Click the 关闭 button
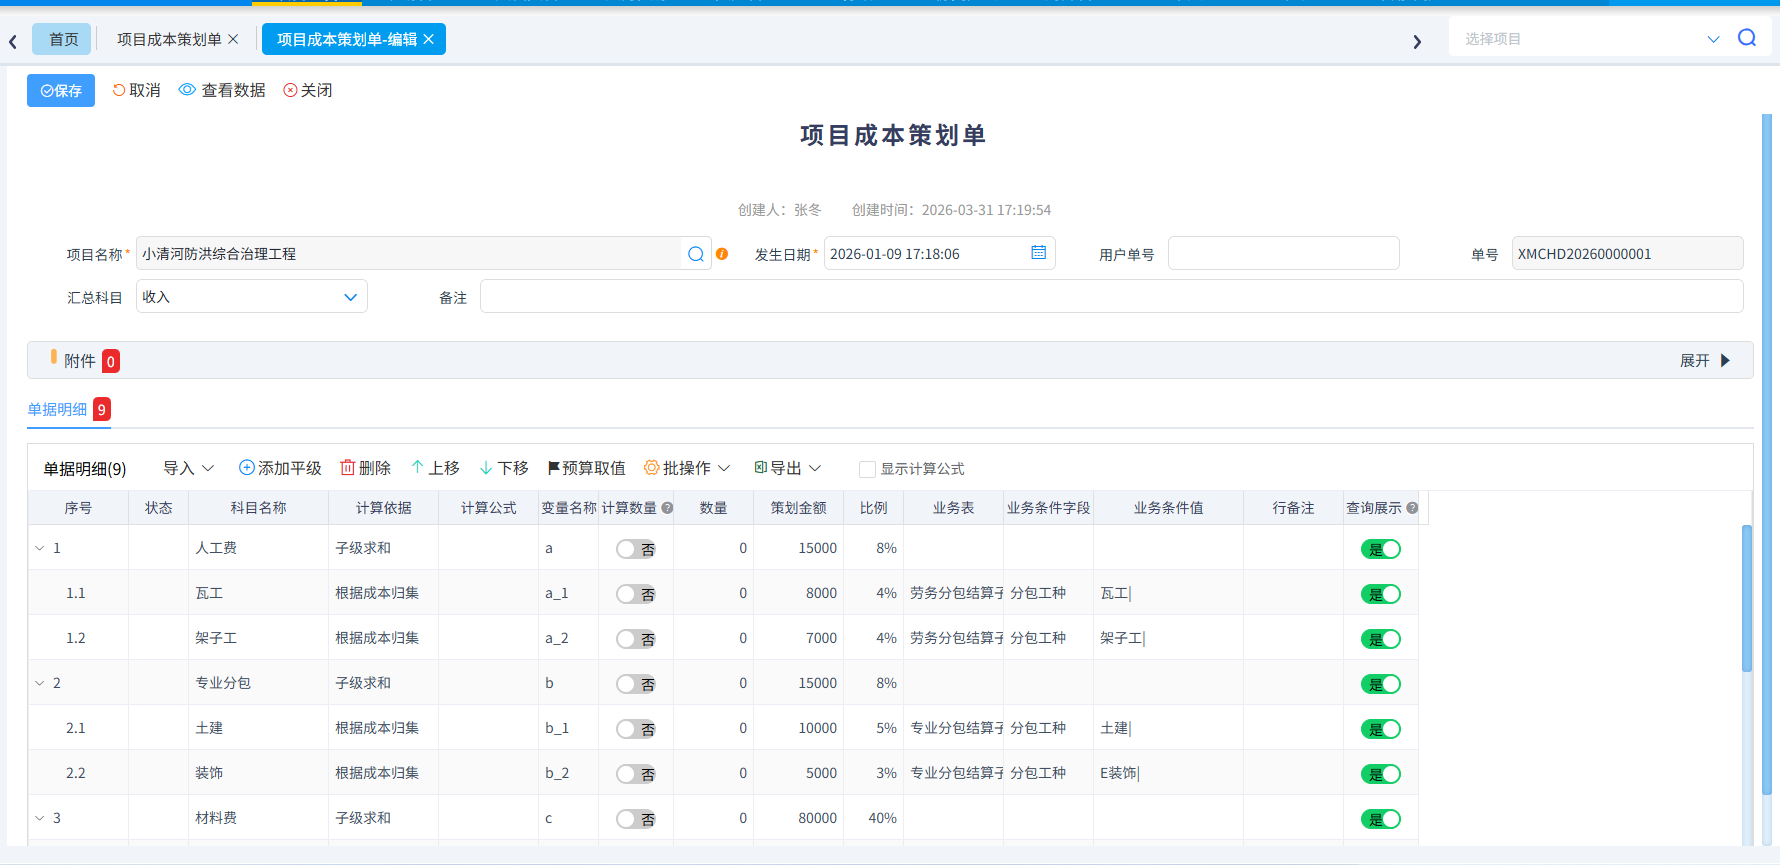Image resolution: width=1780 pixels, height=865 pixels. coord(308,90)
